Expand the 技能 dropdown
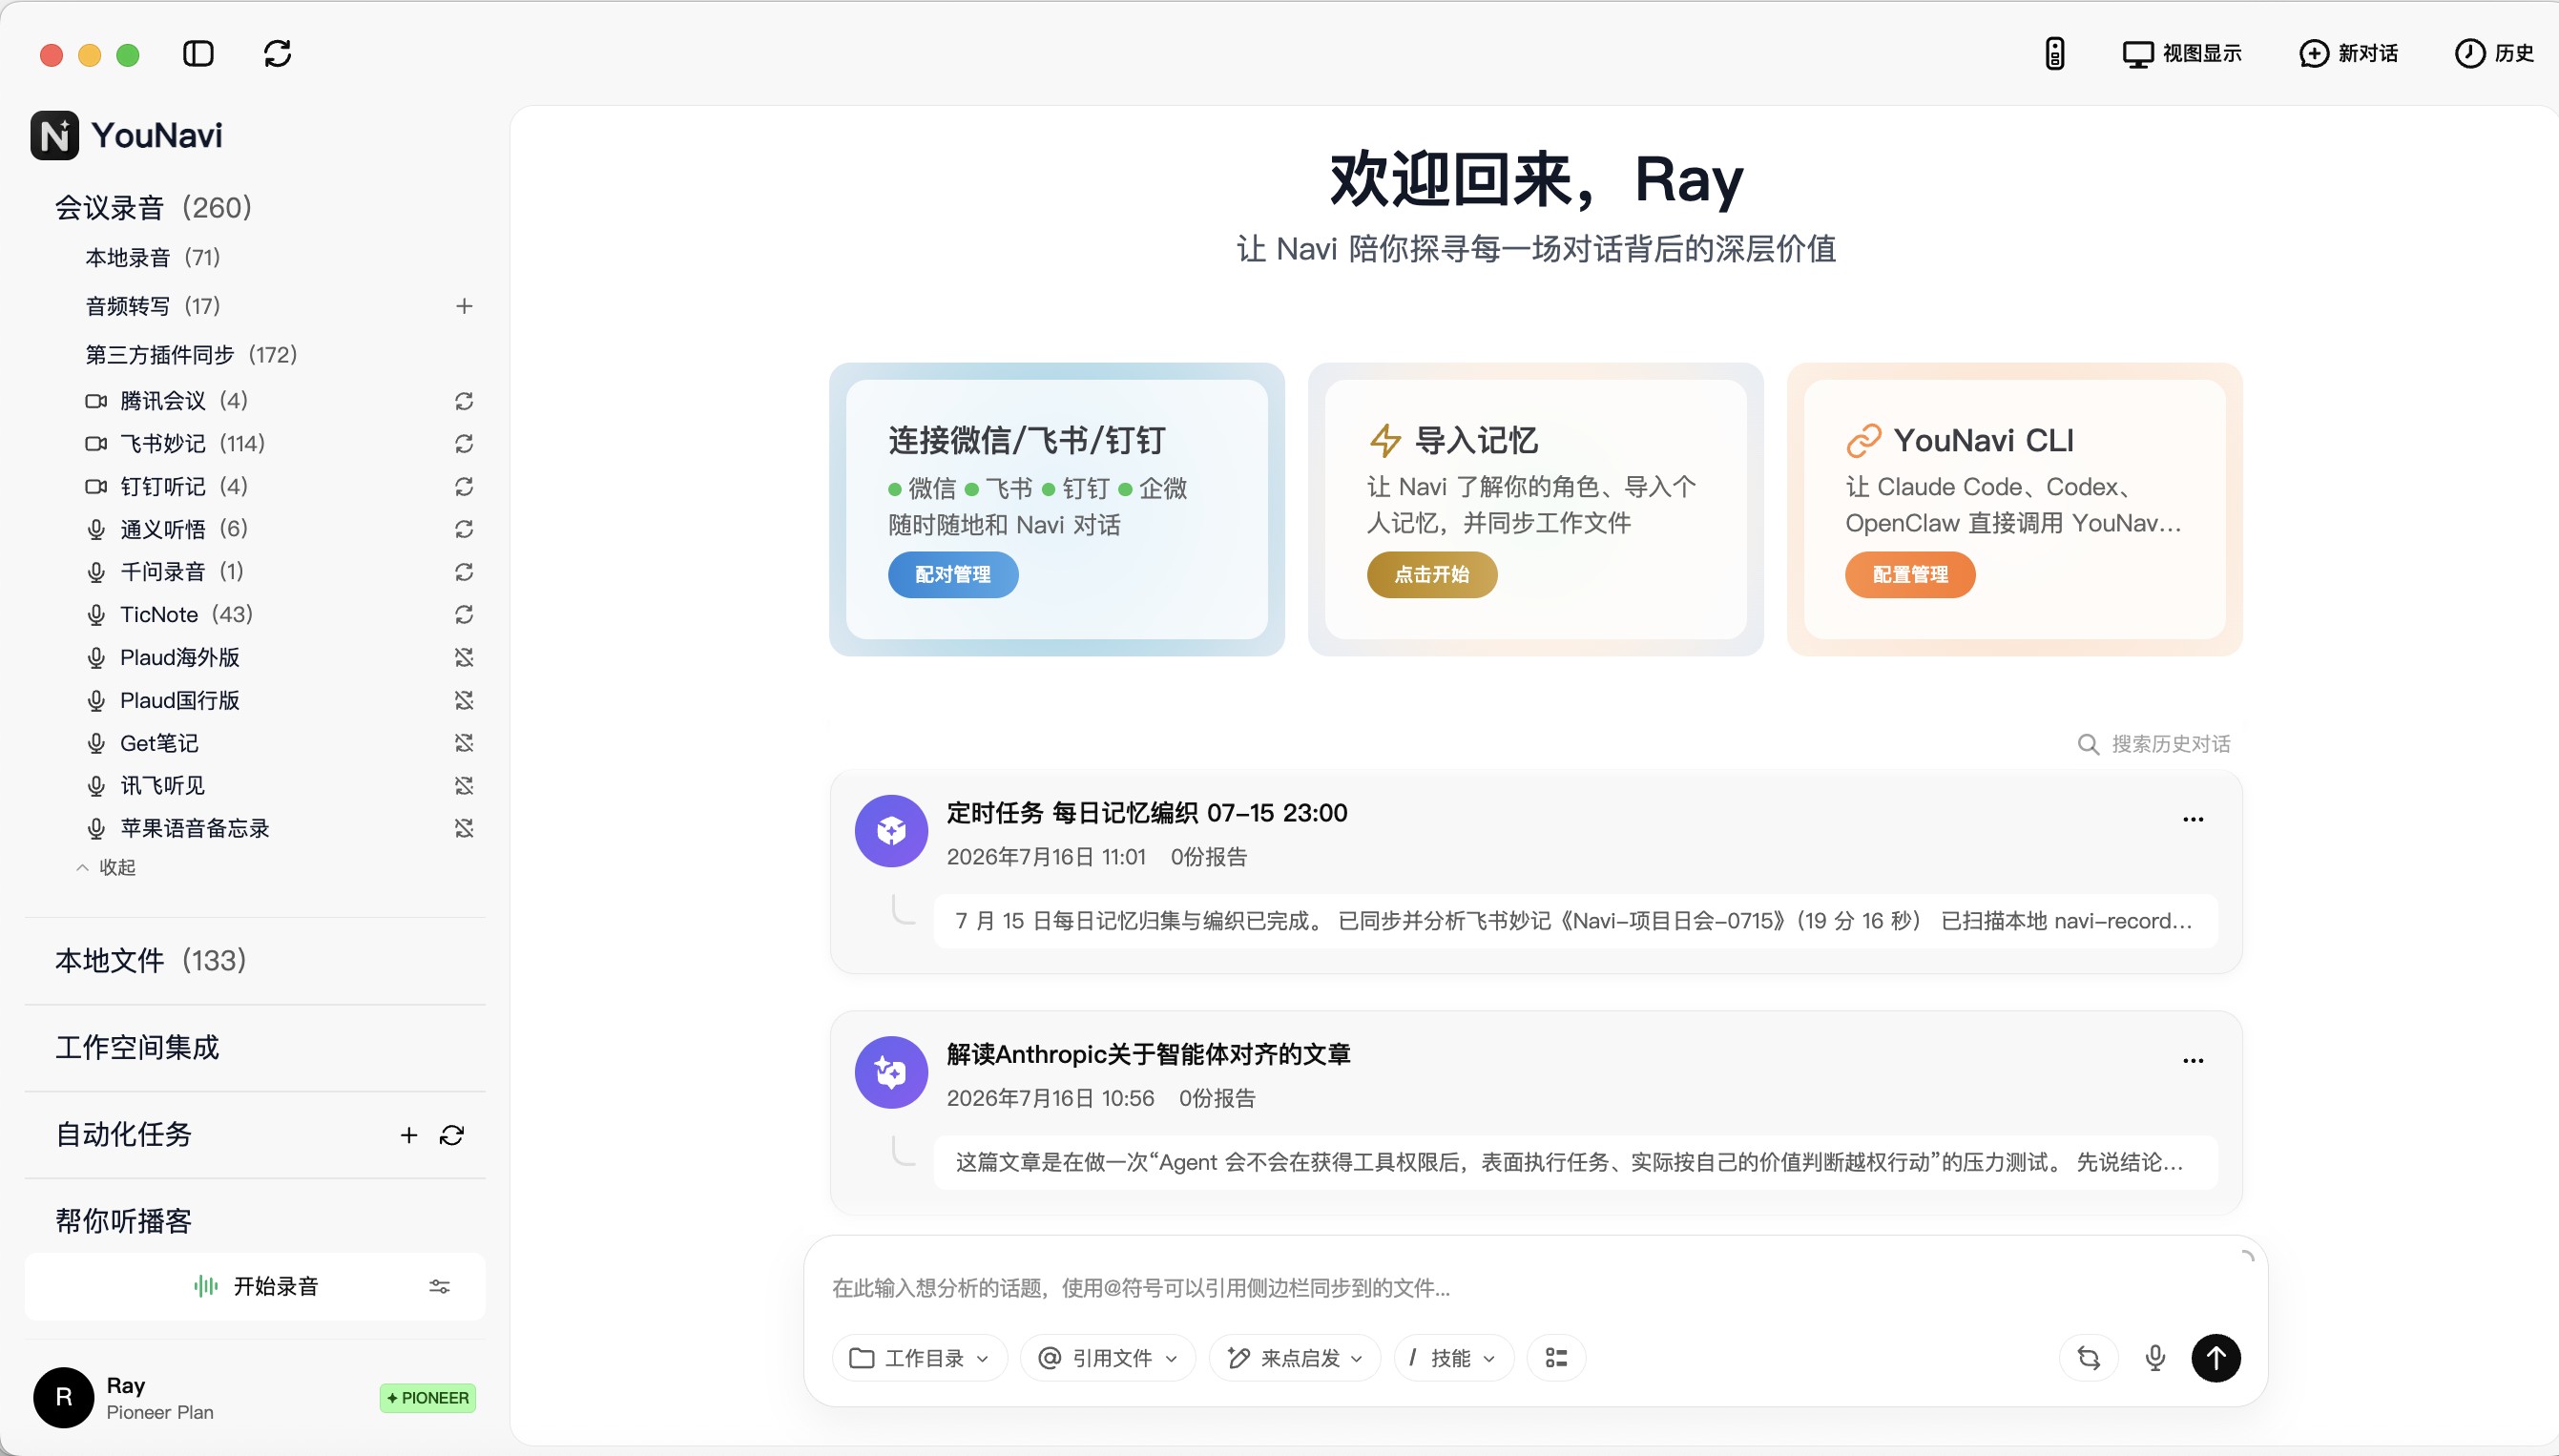Screen dimensions: 2559x1456 1454,1358
